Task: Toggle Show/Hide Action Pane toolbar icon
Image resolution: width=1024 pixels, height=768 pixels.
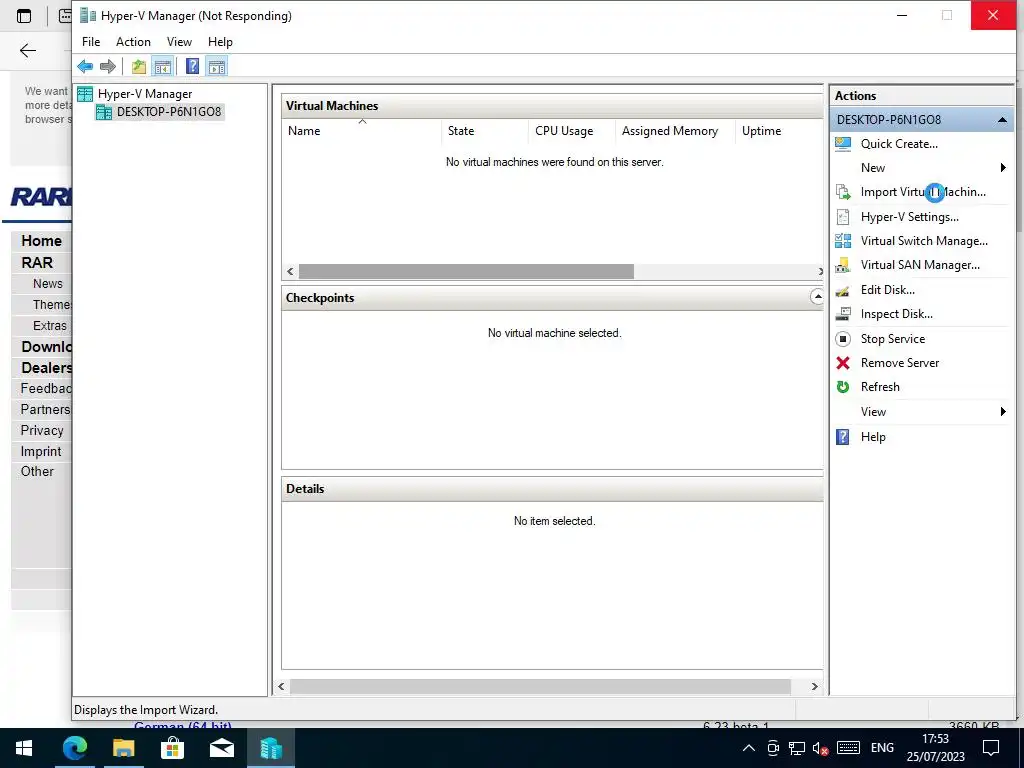Action: (x=217, y=66)
